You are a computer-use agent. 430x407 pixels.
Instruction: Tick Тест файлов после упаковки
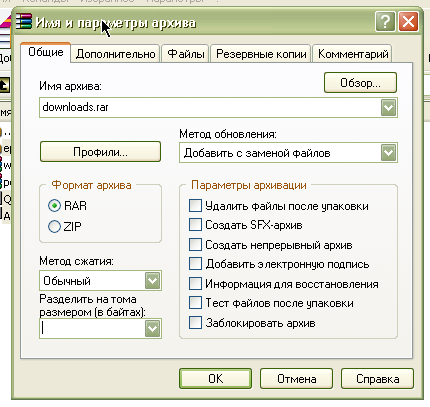point(195,303)
